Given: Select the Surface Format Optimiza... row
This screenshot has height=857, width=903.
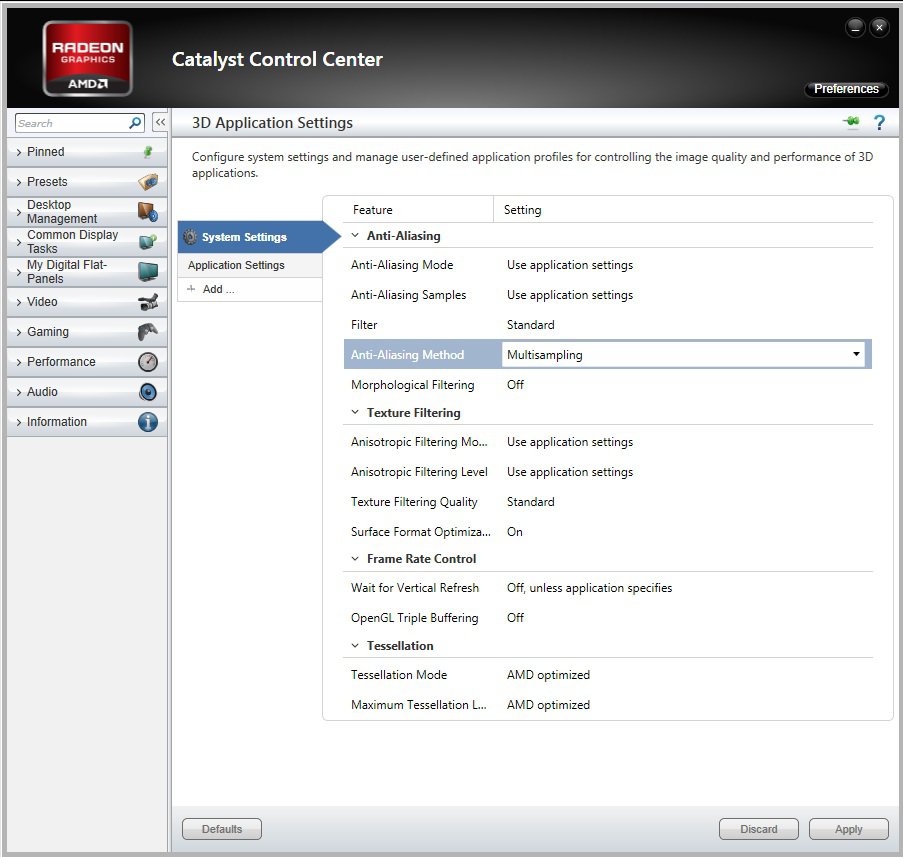Looking at the screenshot, I should tap(608, 532).
